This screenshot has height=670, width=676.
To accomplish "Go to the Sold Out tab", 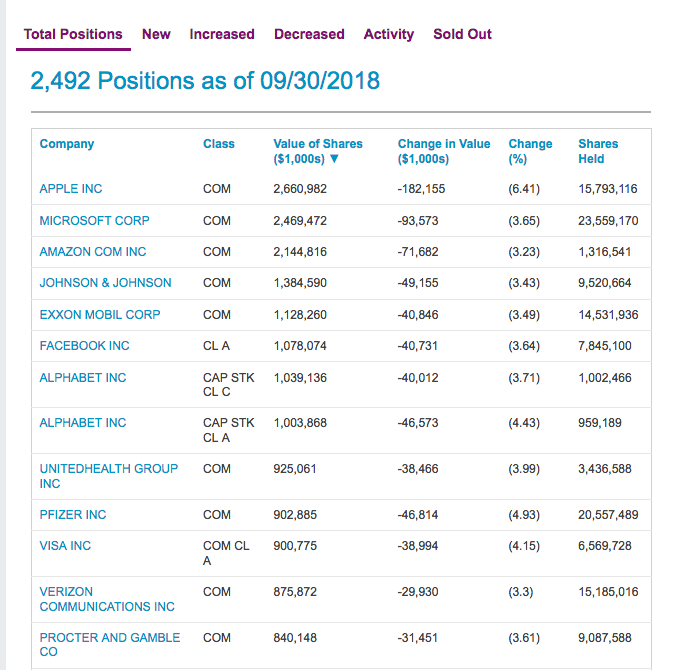I will coord(462,34).
